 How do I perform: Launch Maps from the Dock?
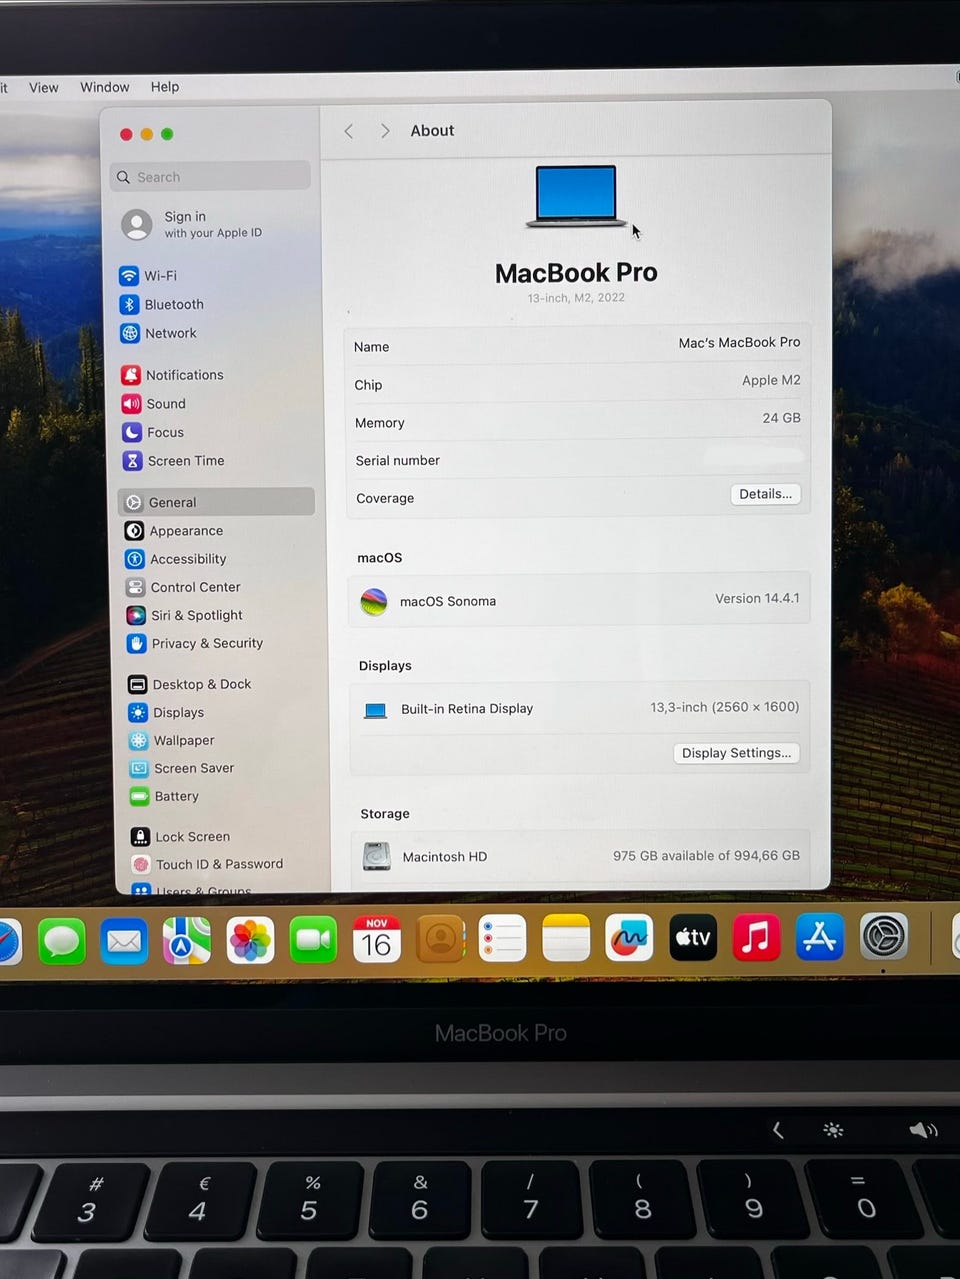point(187,940)
